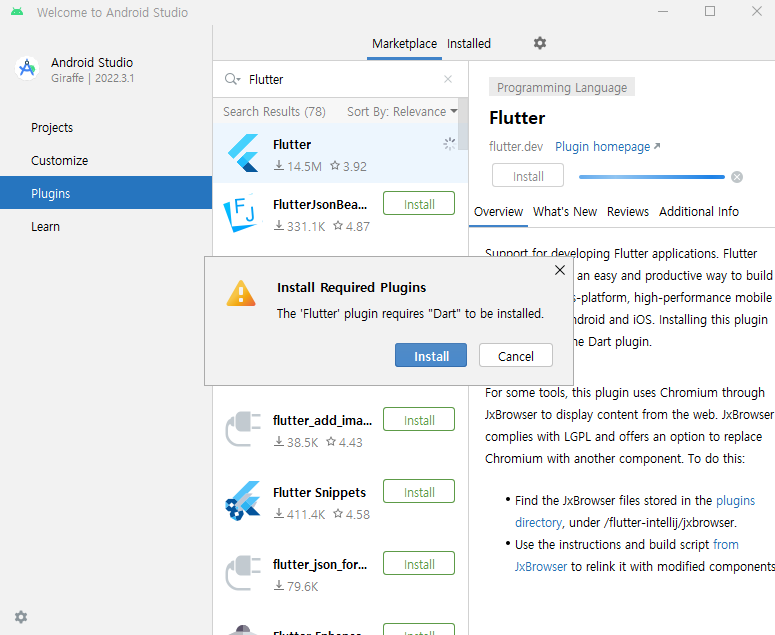Viewport: 775px width, 635px height.
Task: Click the Flutter loading spinner icon
Action: pyautogui.click(x=449, y=144)
